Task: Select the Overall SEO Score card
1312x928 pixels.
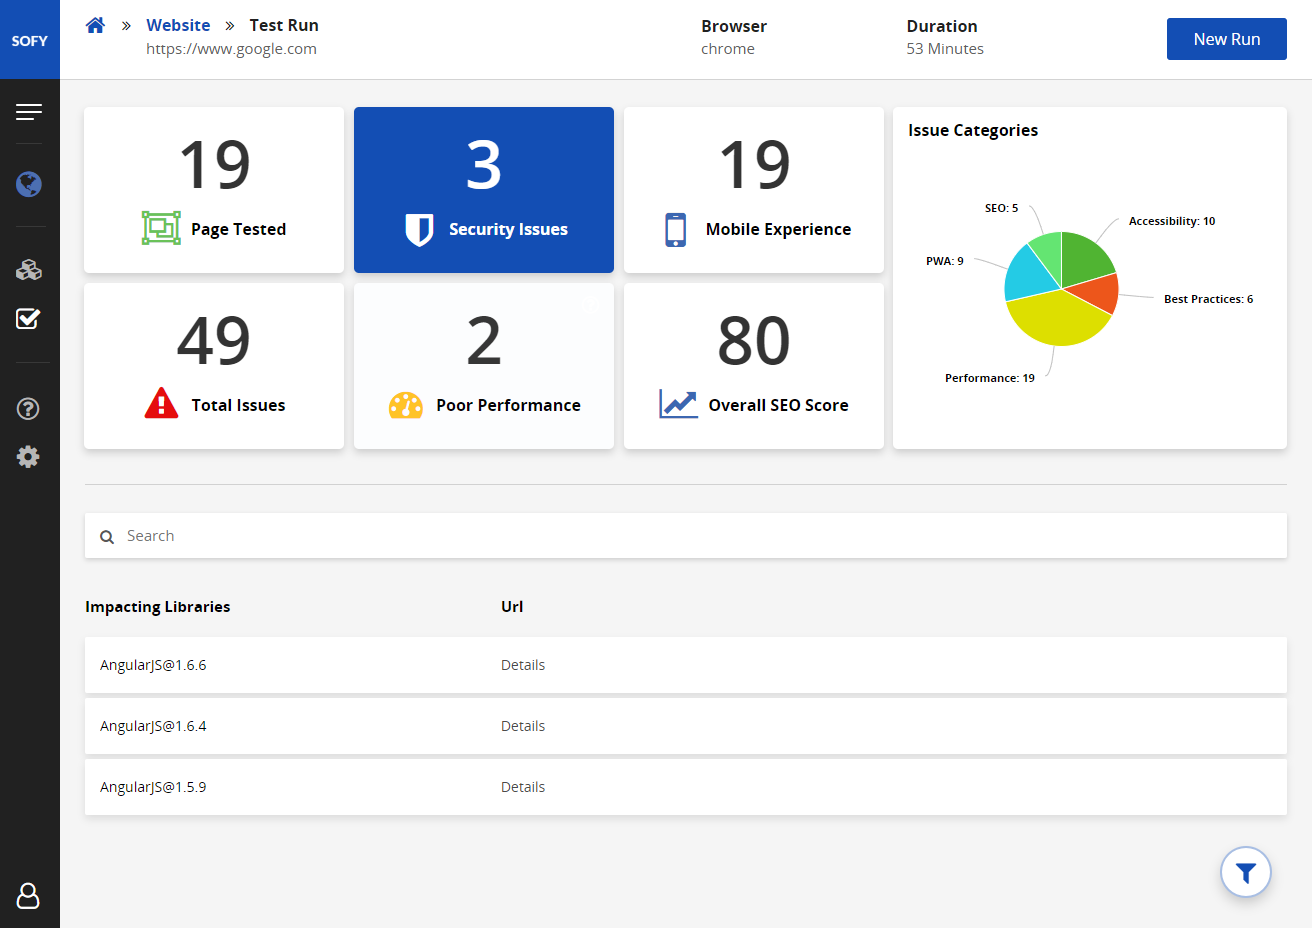Action: click(754, 366)
